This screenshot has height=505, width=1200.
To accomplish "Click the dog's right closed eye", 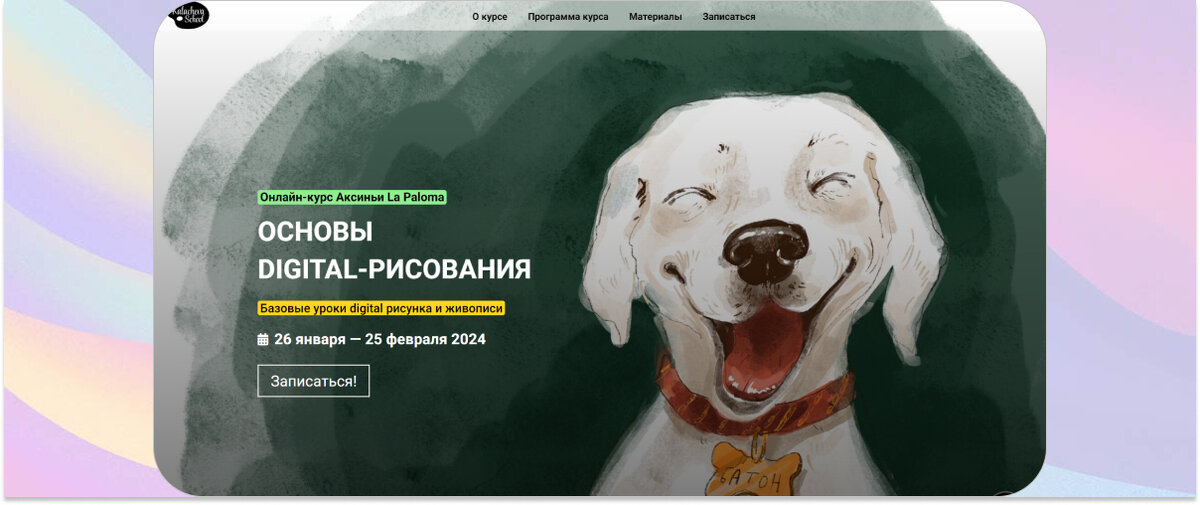I will 831,184.
